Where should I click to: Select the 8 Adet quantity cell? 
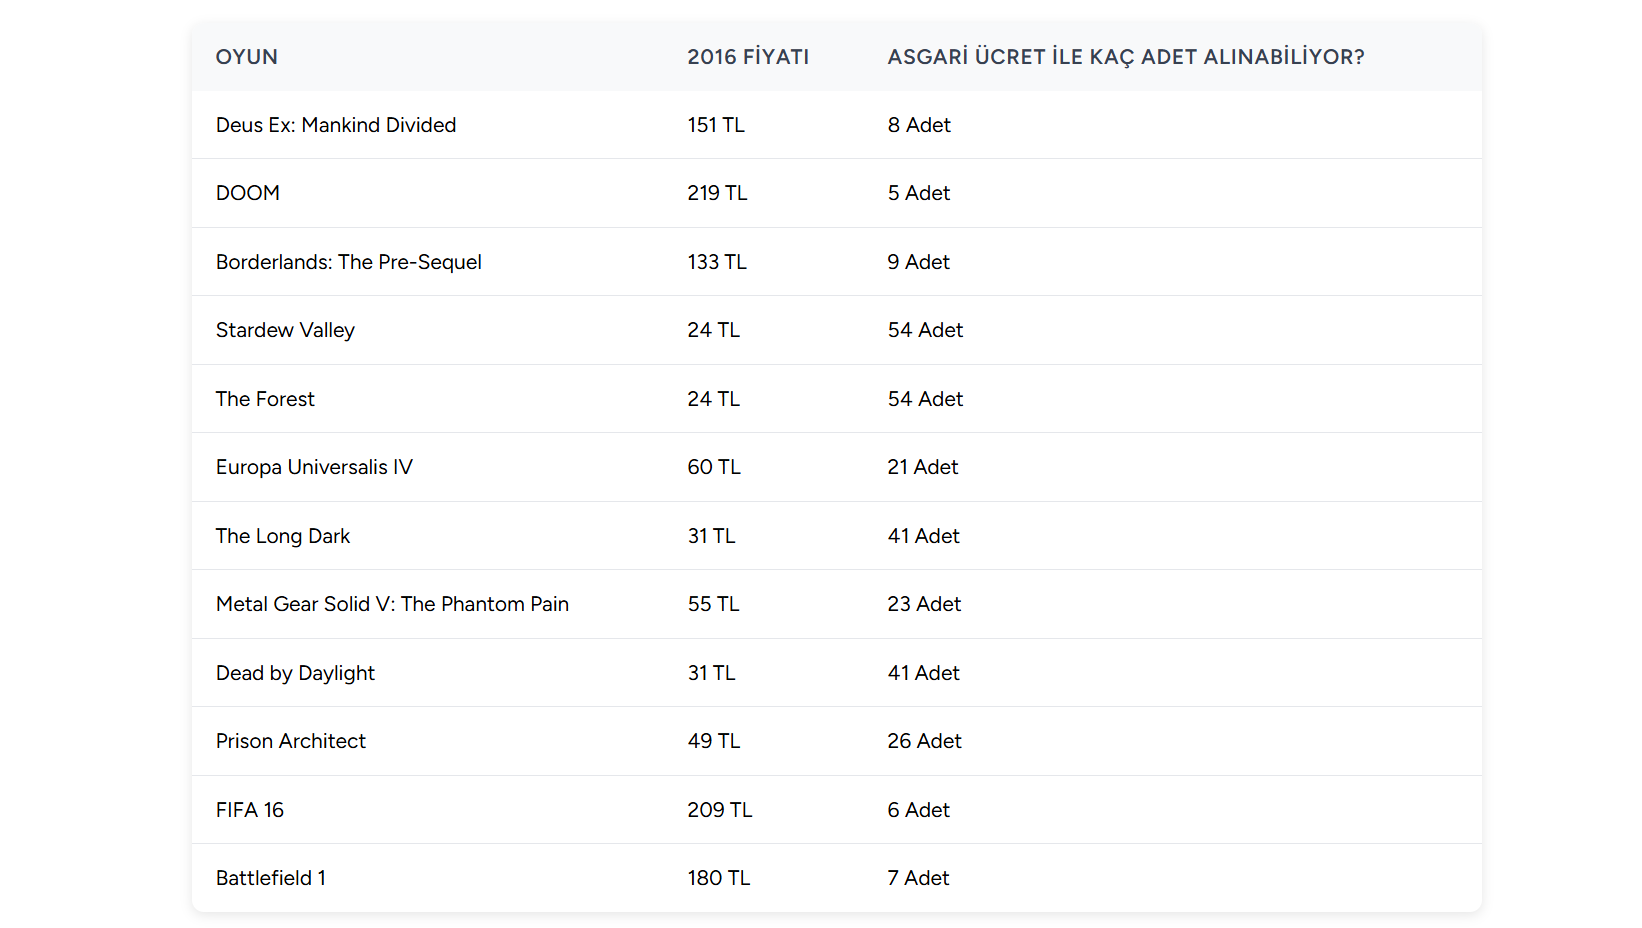(919, 125)
